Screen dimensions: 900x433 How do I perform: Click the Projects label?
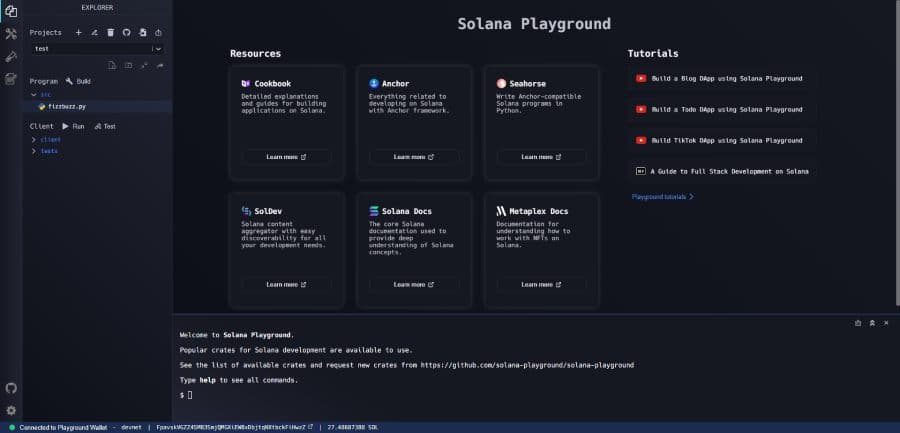tap(45, 33)
